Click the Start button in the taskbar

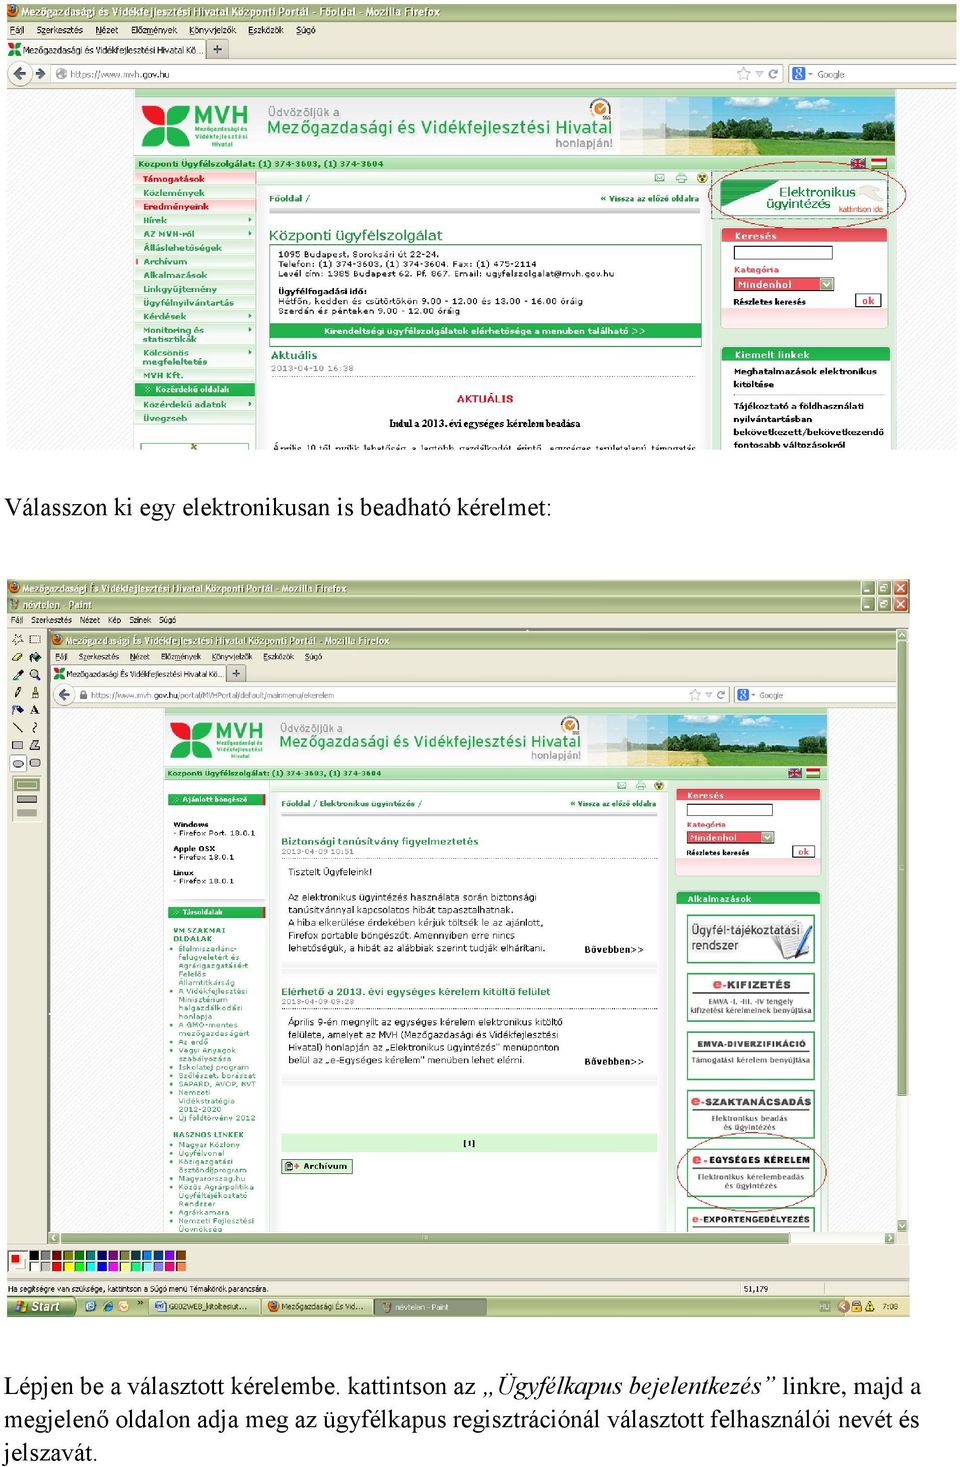(41, 1306)
